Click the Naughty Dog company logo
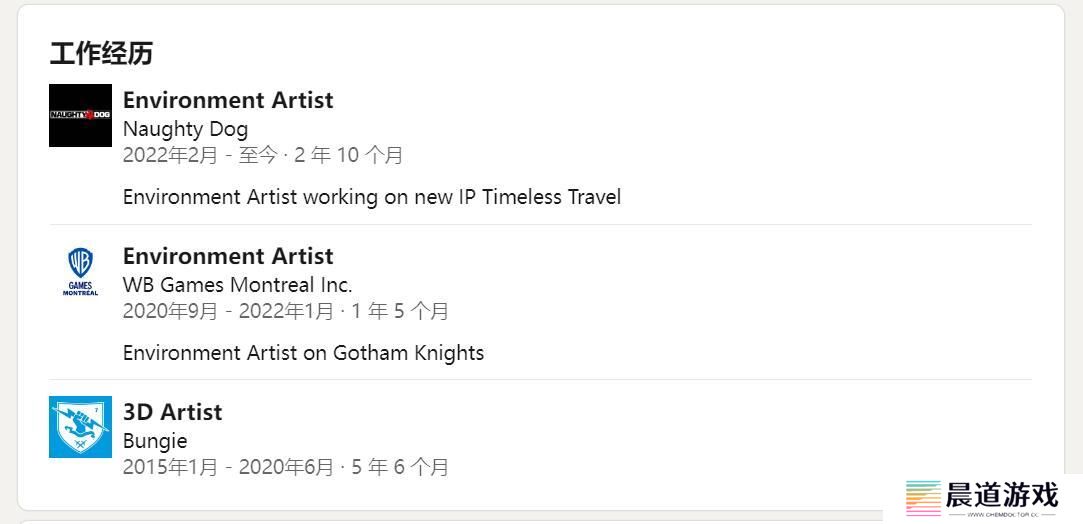The height and width of the screenshot is (524, 1083). pos(80,115)
